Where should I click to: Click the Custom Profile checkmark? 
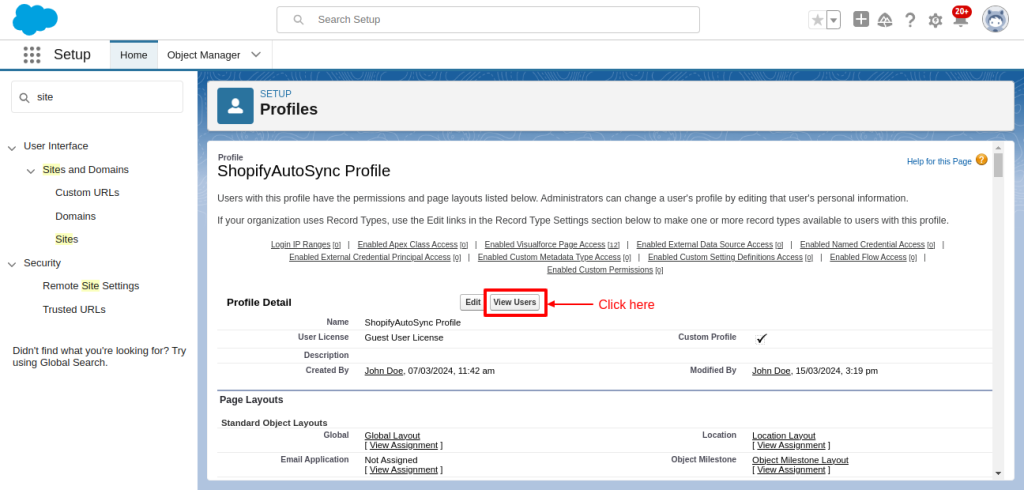coord(761,338)
